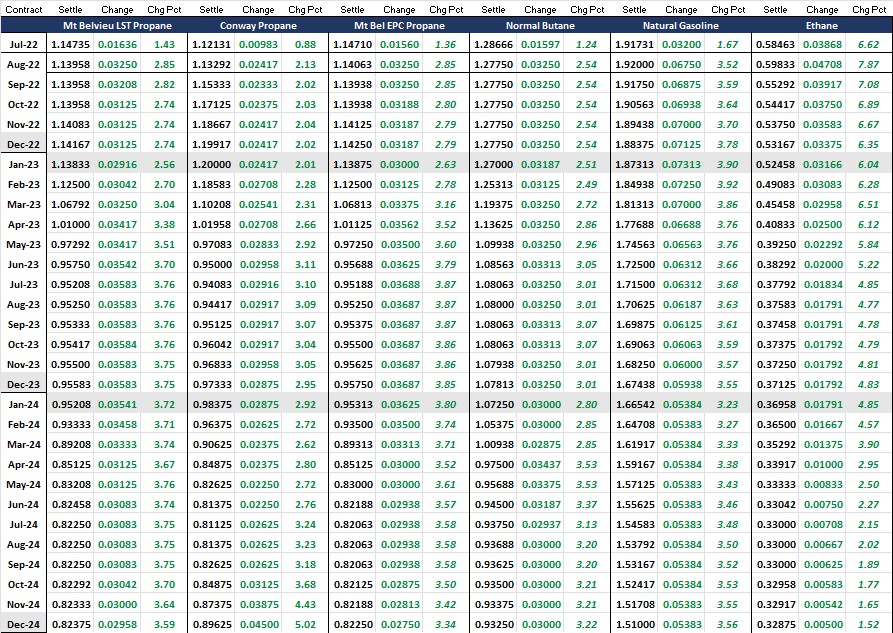Select the Apr-23 contract label
This screenshot has width=893, height=633.
point(23,224)
